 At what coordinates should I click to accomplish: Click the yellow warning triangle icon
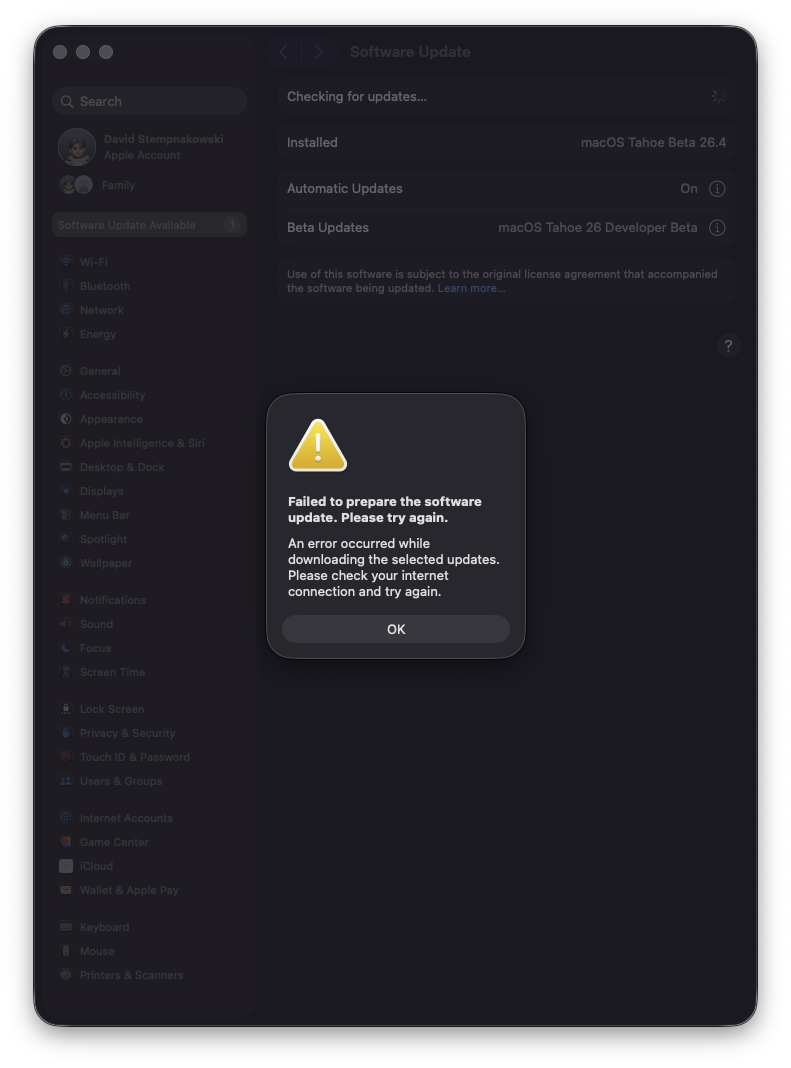(318, 446)
